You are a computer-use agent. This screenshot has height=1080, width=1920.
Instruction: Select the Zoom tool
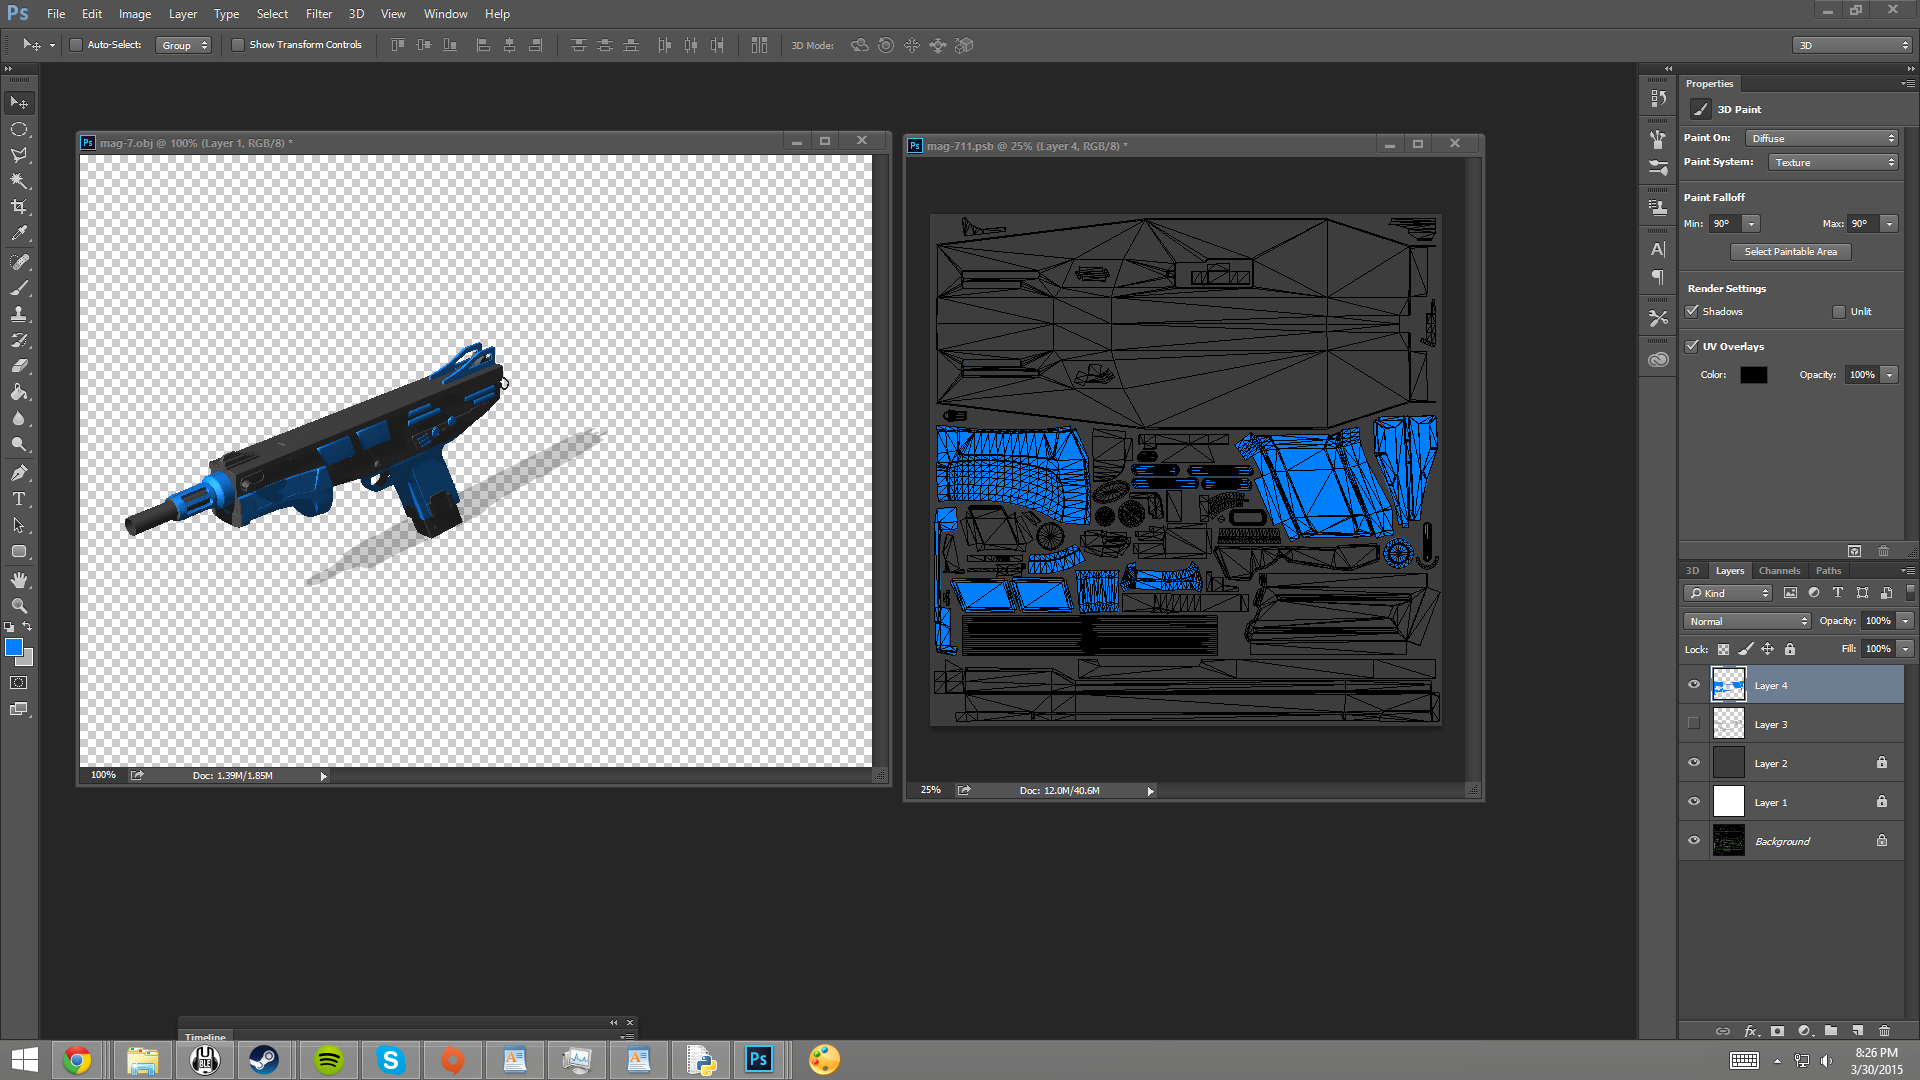click(19, 606)
